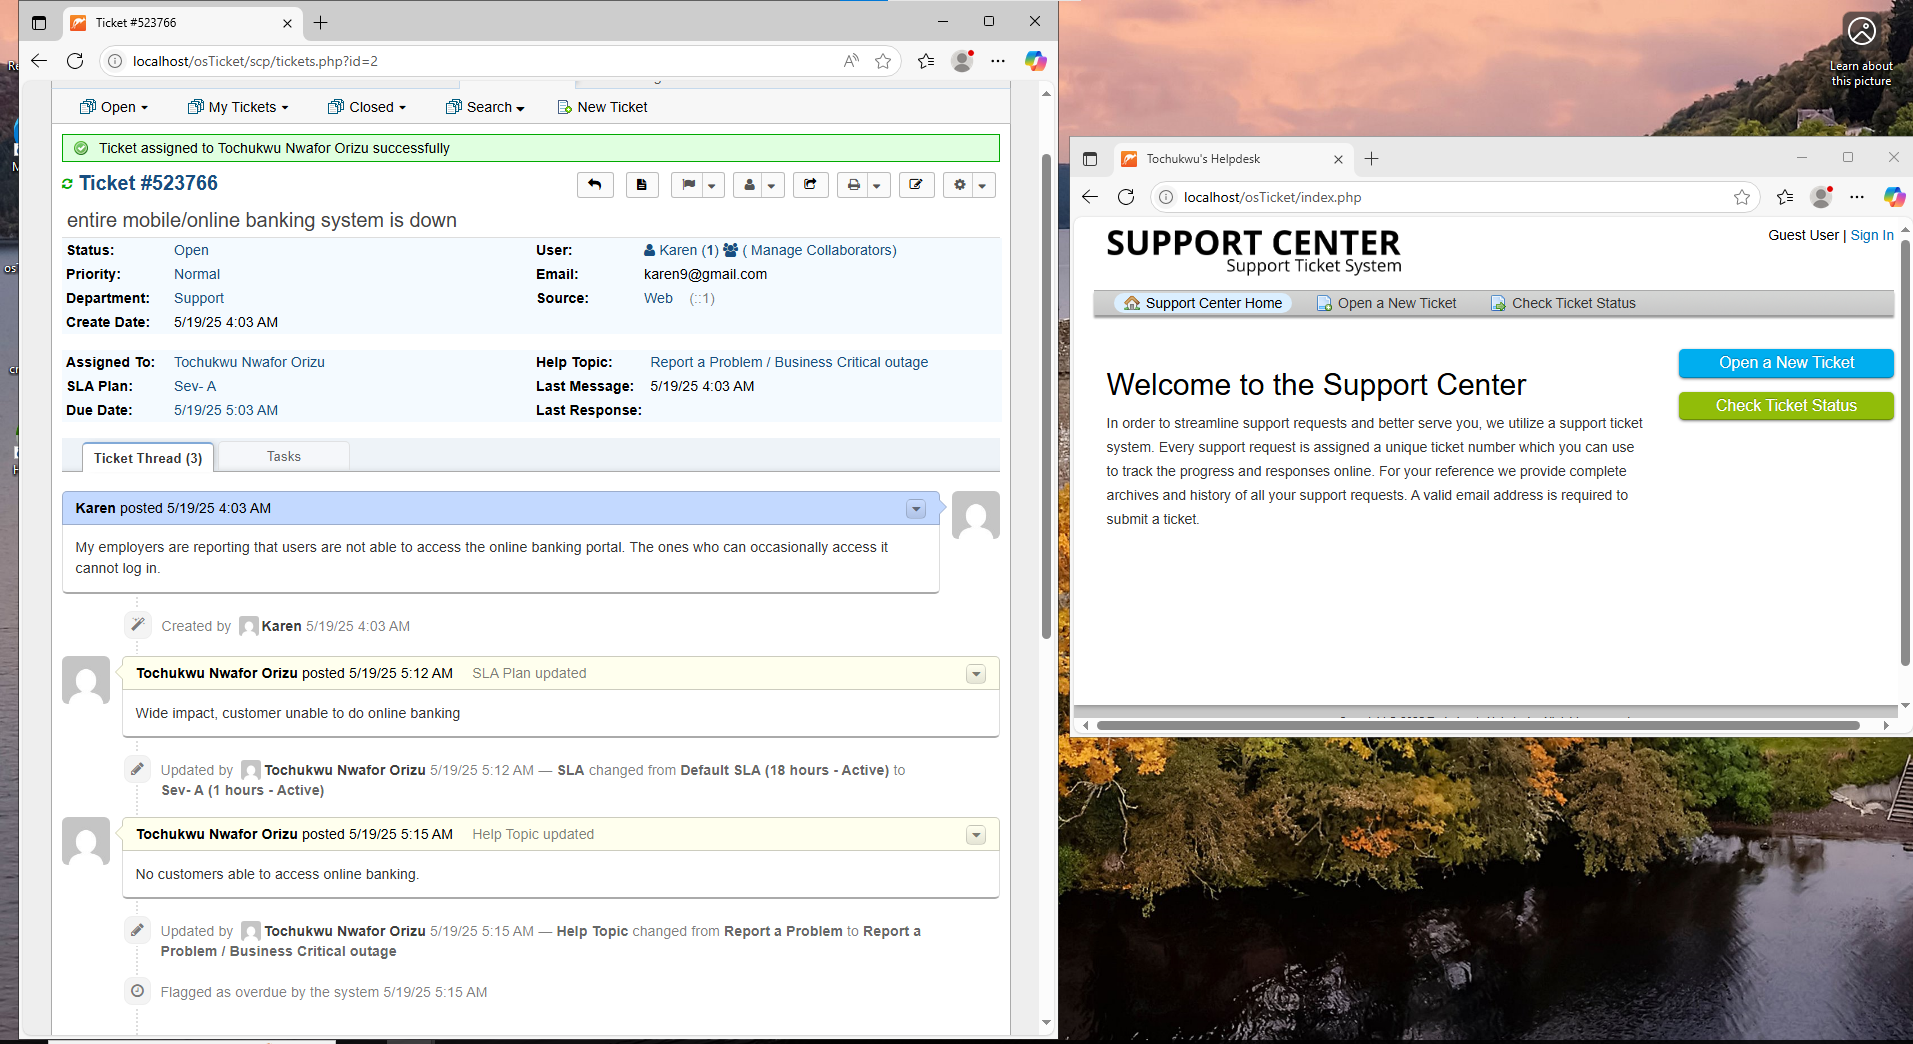This screenshot has height=1044, width=1913.
Task: Click the print icon in ticket toolbar
Action: tap(853, 185)
